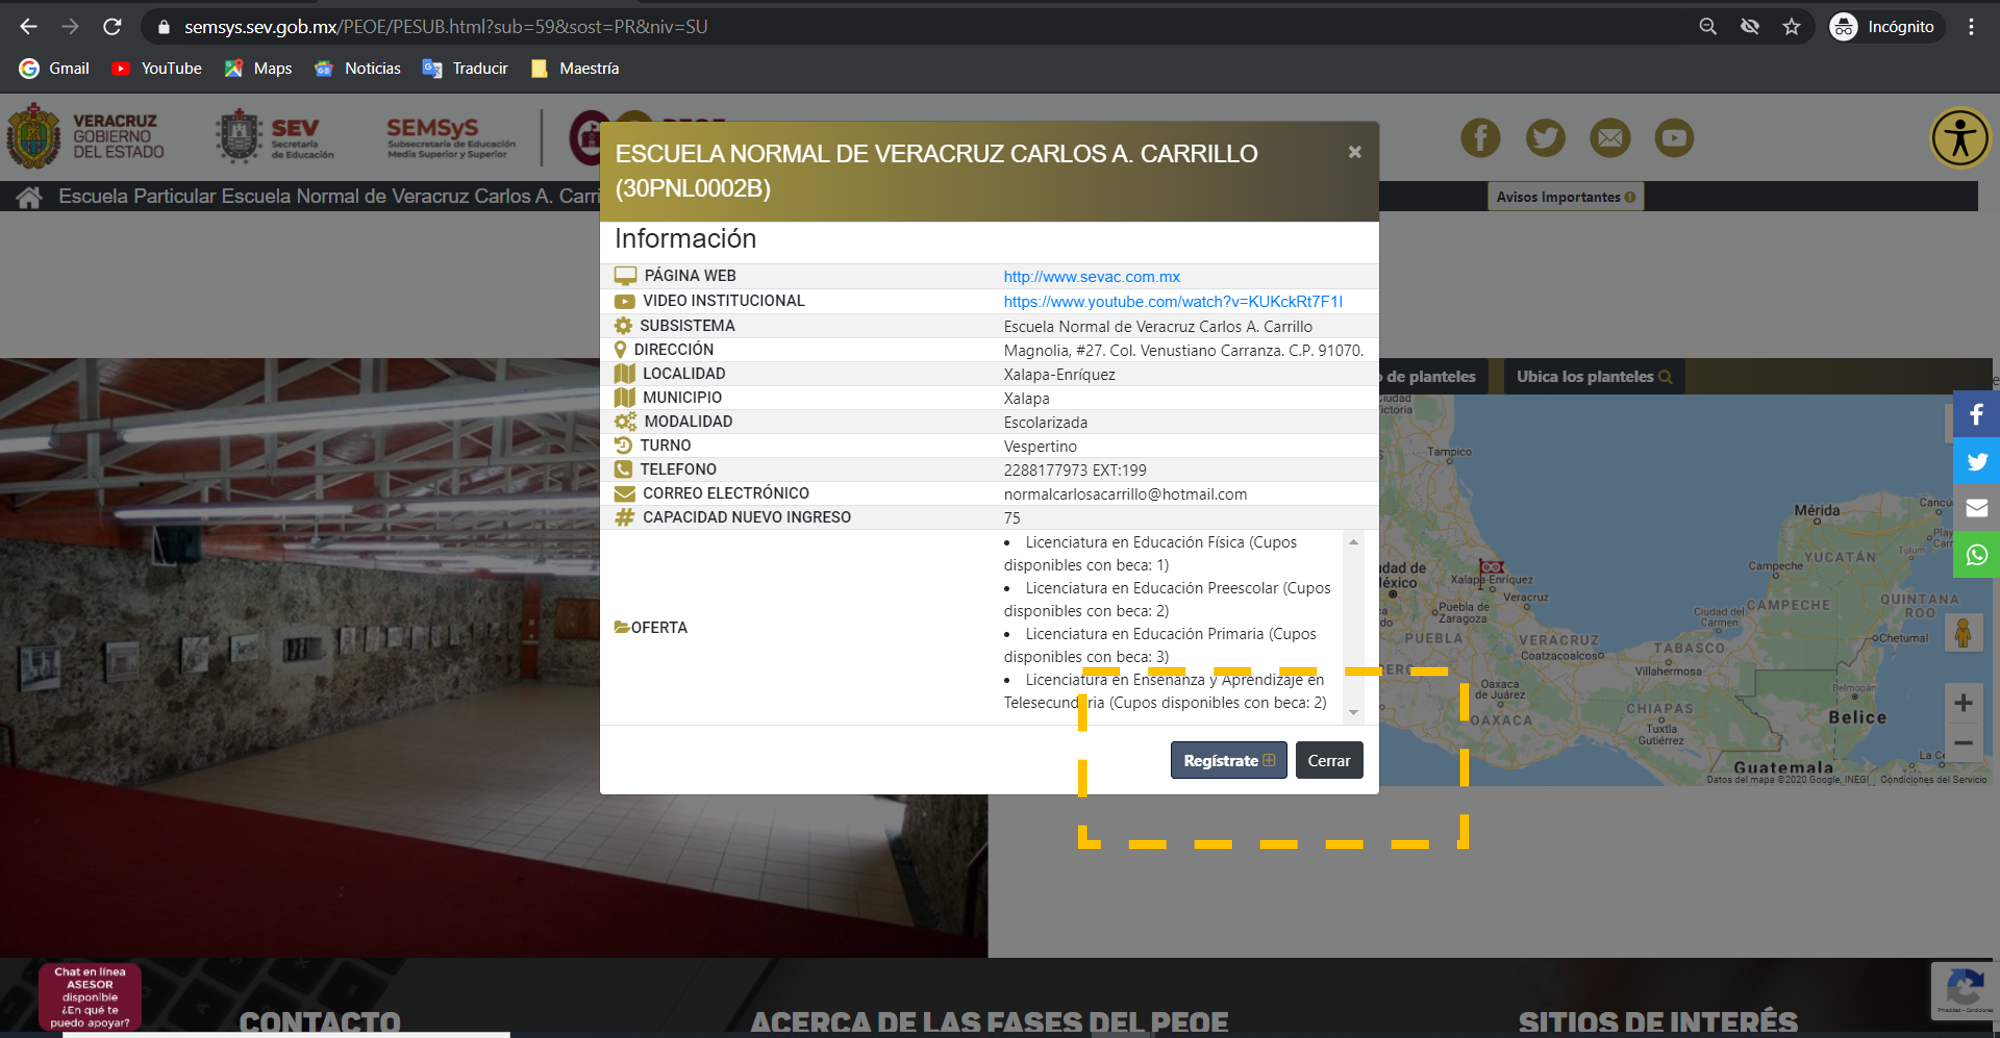Click the zoom magnifier icon in the address bar

click(x=1708, y=27)
